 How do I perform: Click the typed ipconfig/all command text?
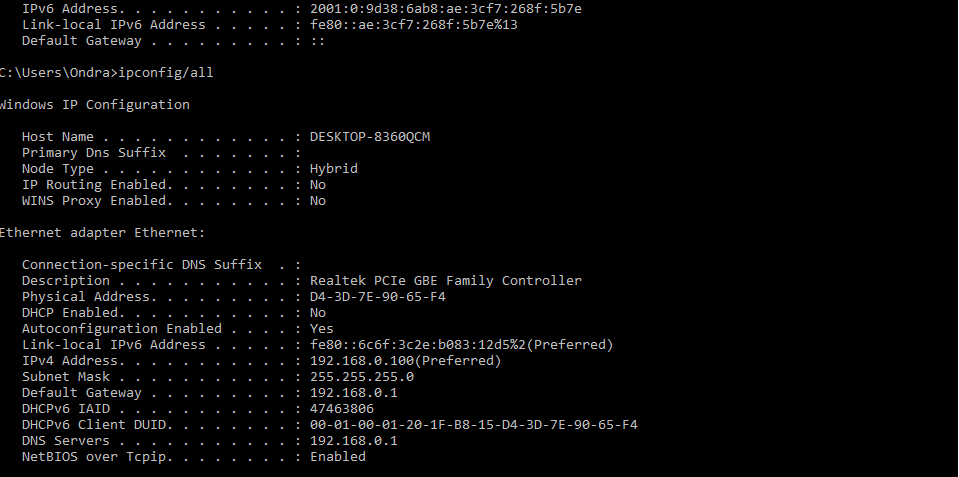pyautogui.click(x=164, y=73)
